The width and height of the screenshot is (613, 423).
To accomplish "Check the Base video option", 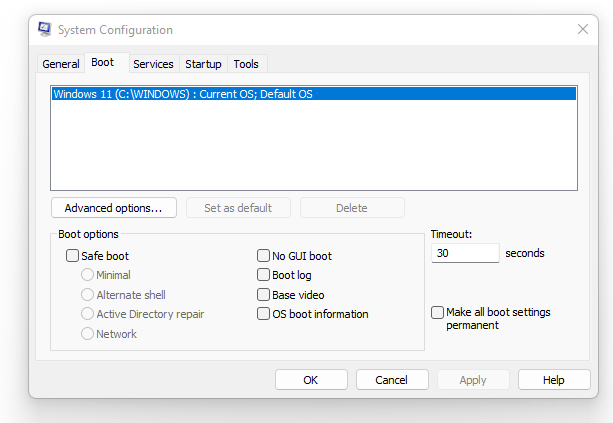I will tap(263, 294).
